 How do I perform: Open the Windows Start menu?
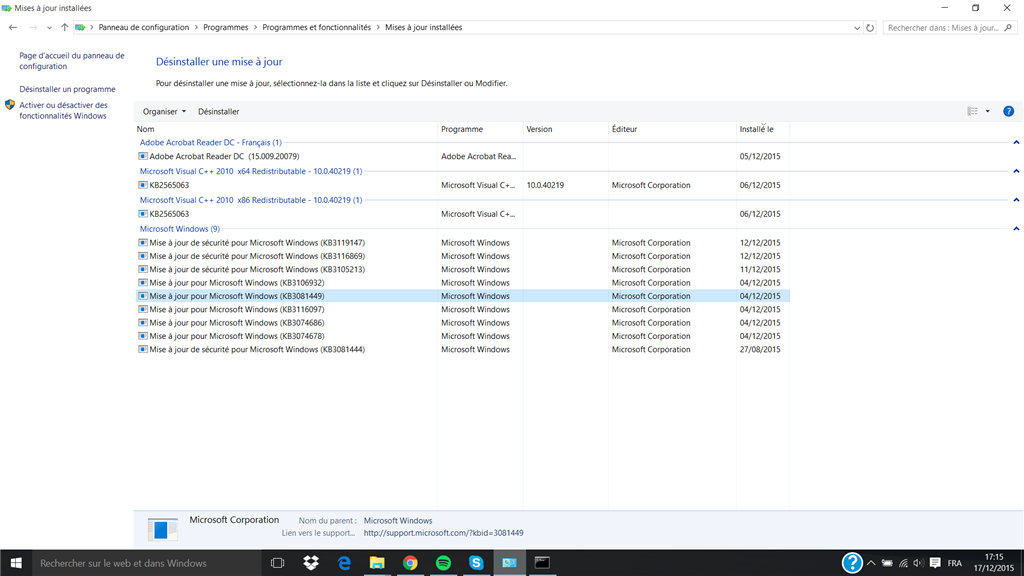pos(16,563)
